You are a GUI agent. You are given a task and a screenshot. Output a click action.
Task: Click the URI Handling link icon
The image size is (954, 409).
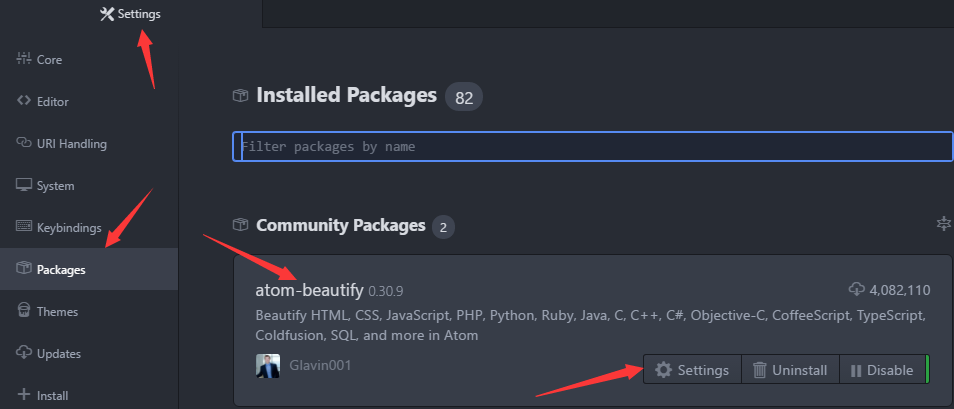coord(23,143)
